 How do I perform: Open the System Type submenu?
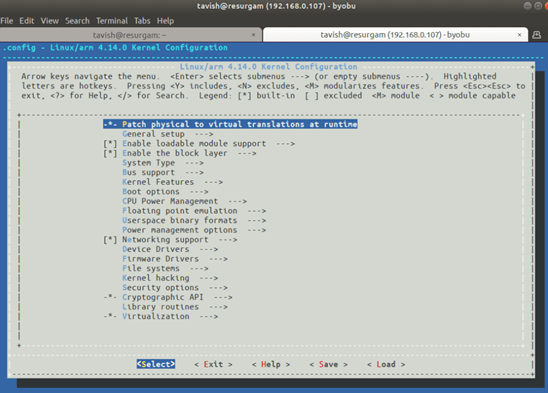pyautogui.click(x=163, y=163)
